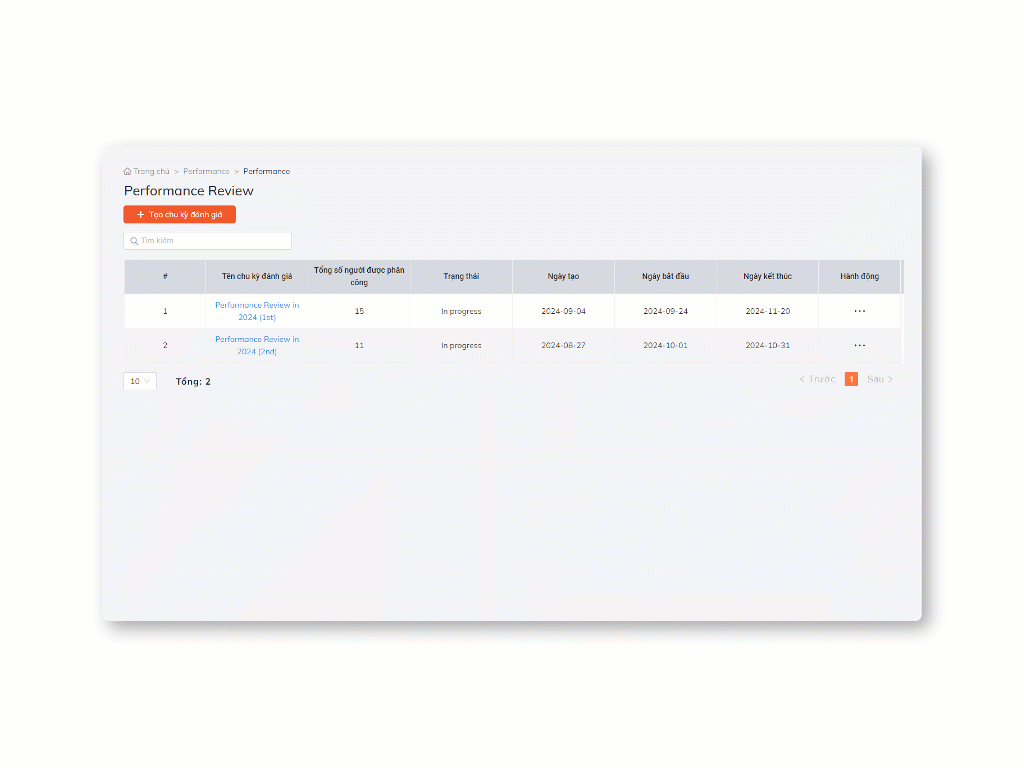Click 'Ngày bắt đầu' column header
Viewport: 1024px width, 768px height.
click(x=665, y=276)
